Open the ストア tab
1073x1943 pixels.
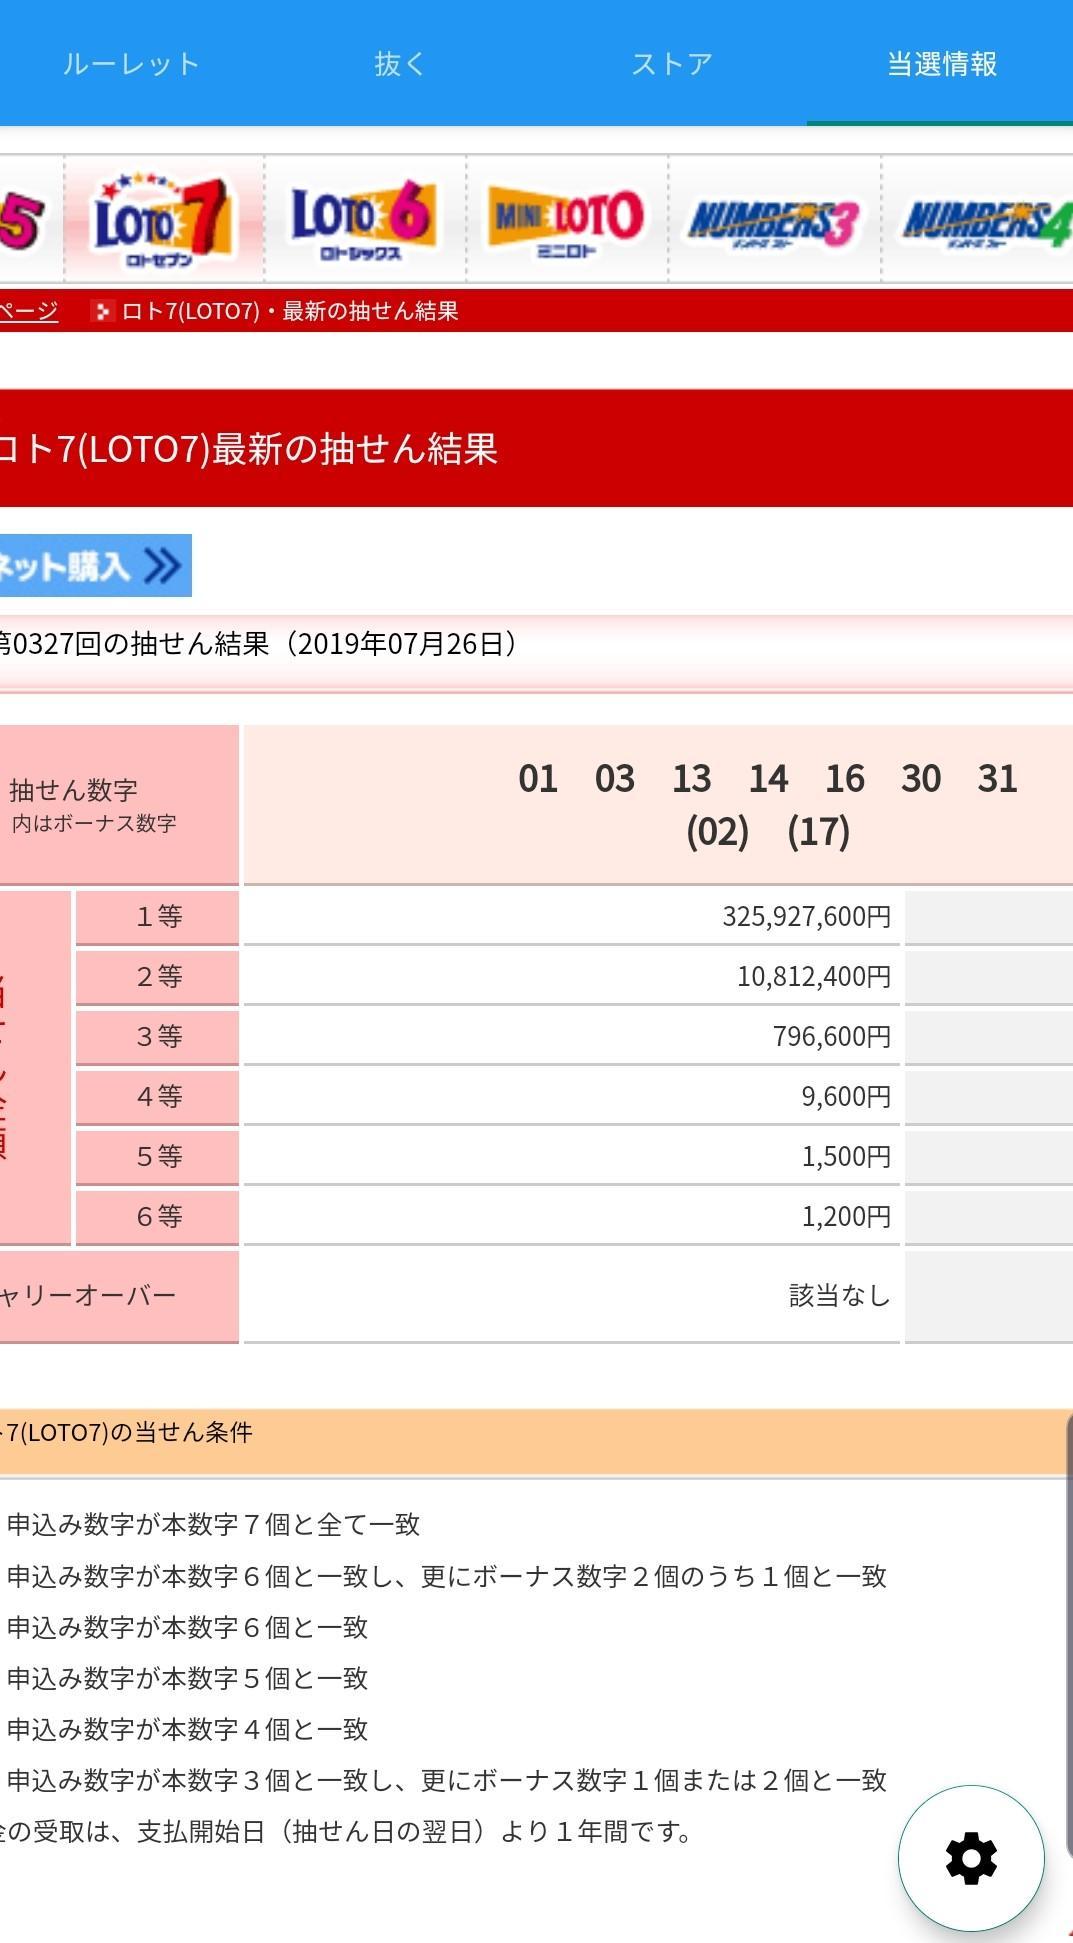tap(672, 64)
